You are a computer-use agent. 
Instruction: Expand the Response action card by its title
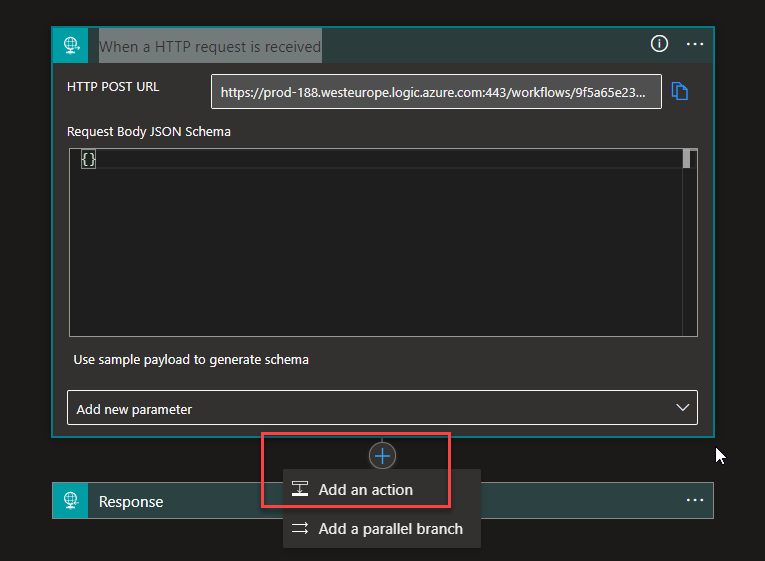pyautogui.click(x=131, y=501)
